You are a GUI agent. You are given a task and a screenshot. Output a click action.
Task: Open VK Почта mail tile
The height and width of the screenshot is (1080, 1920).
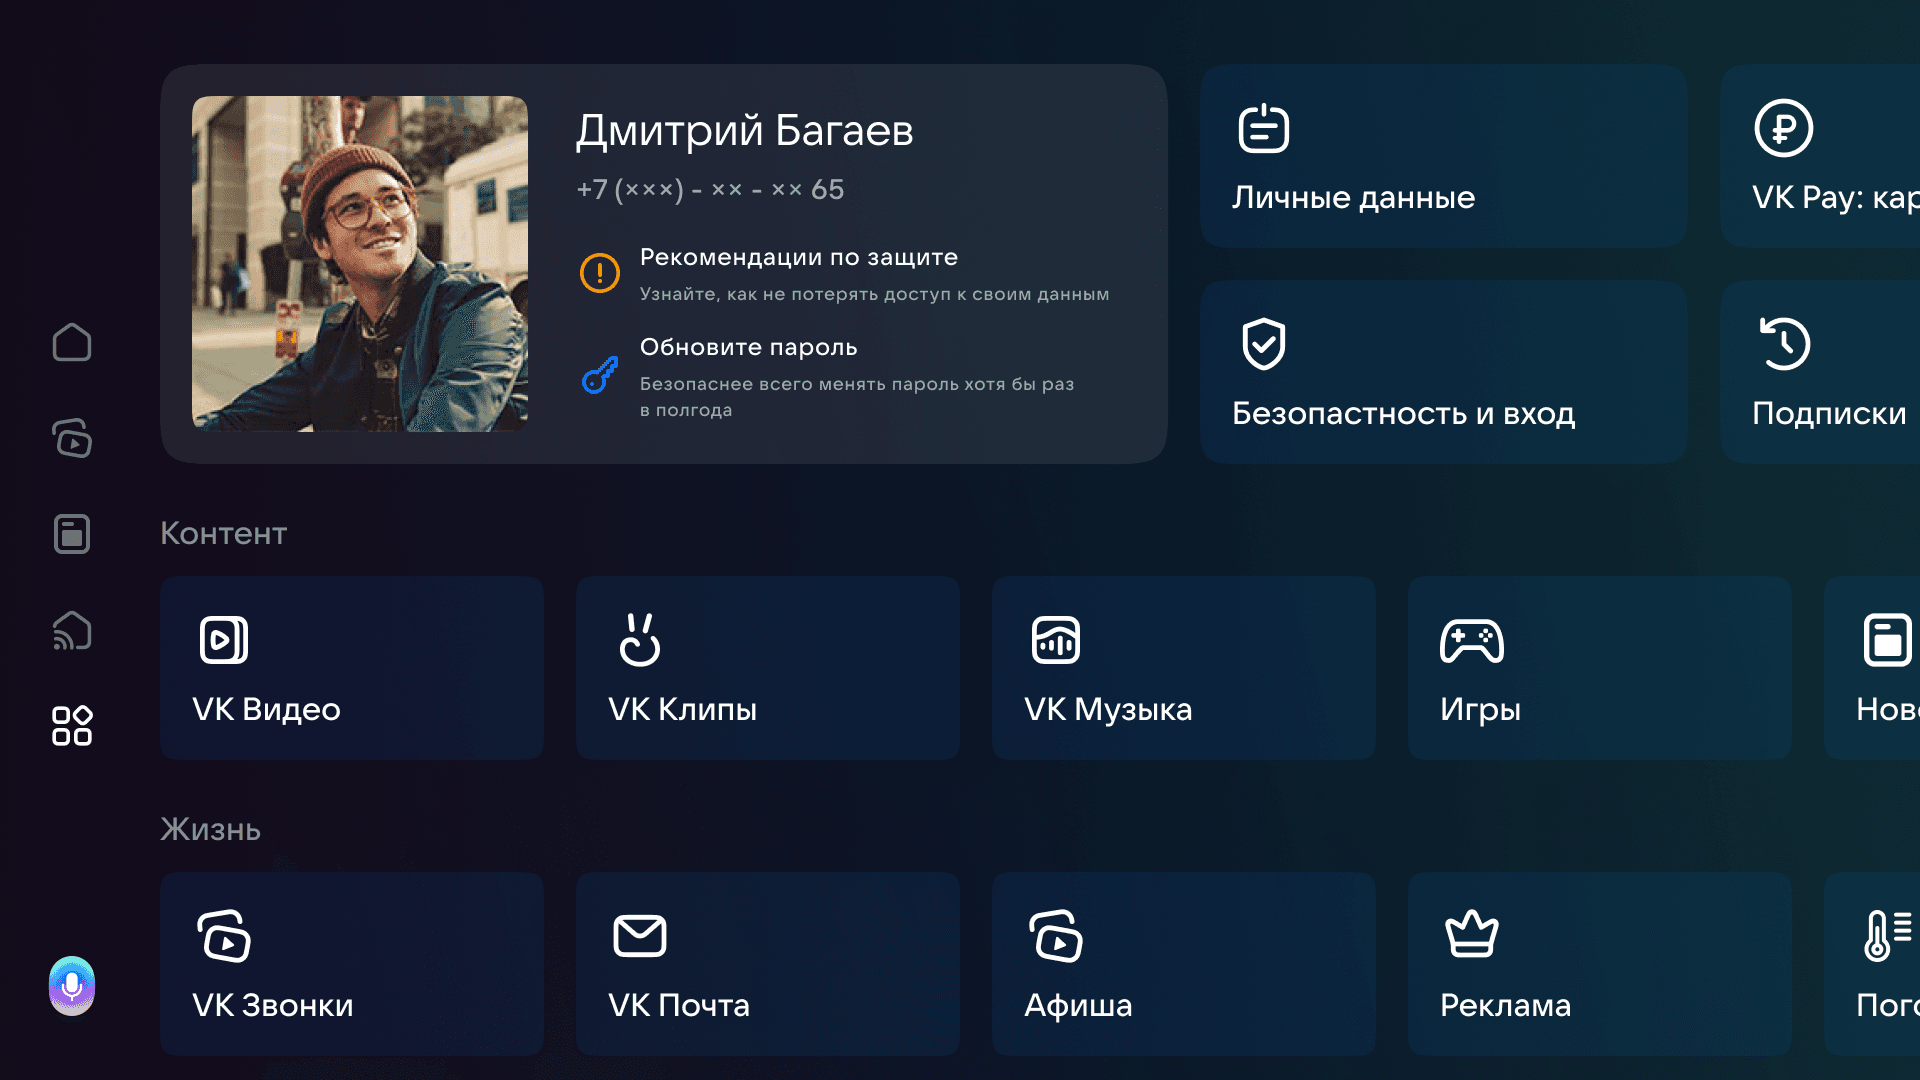click(x=767, y=963)
